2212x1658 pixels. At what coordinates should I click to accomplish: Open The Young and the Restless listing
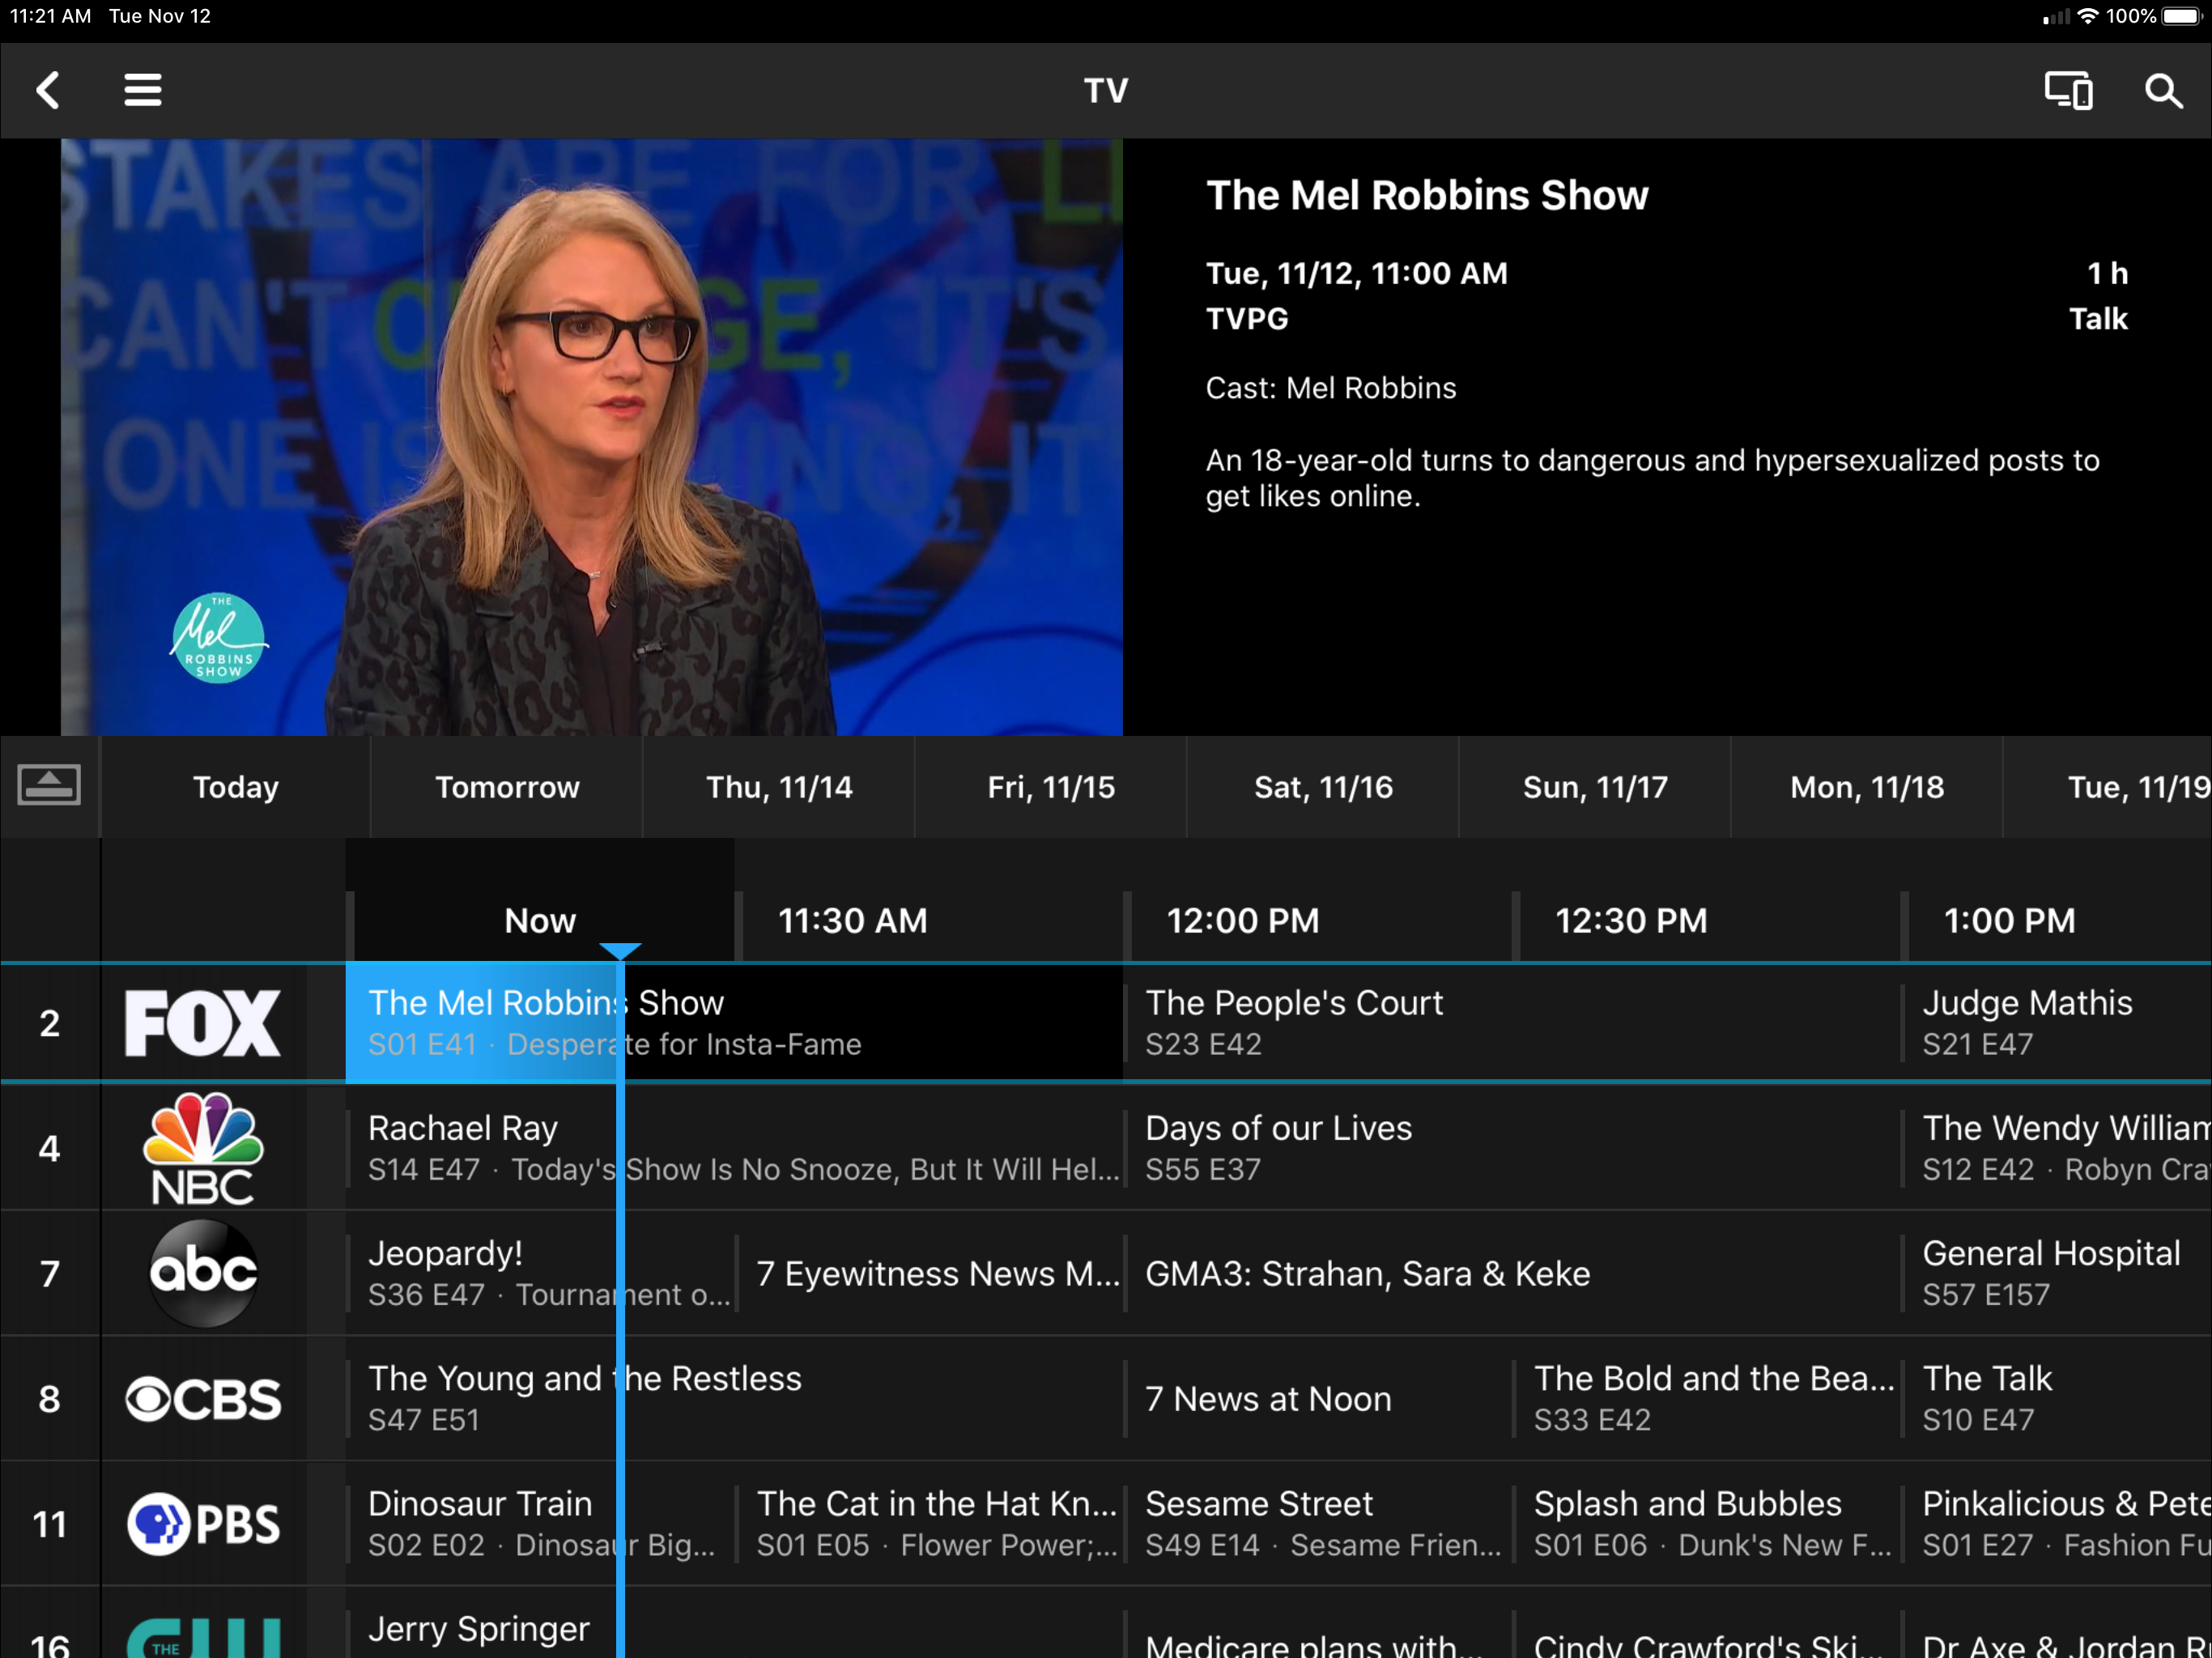(734, 1398)
